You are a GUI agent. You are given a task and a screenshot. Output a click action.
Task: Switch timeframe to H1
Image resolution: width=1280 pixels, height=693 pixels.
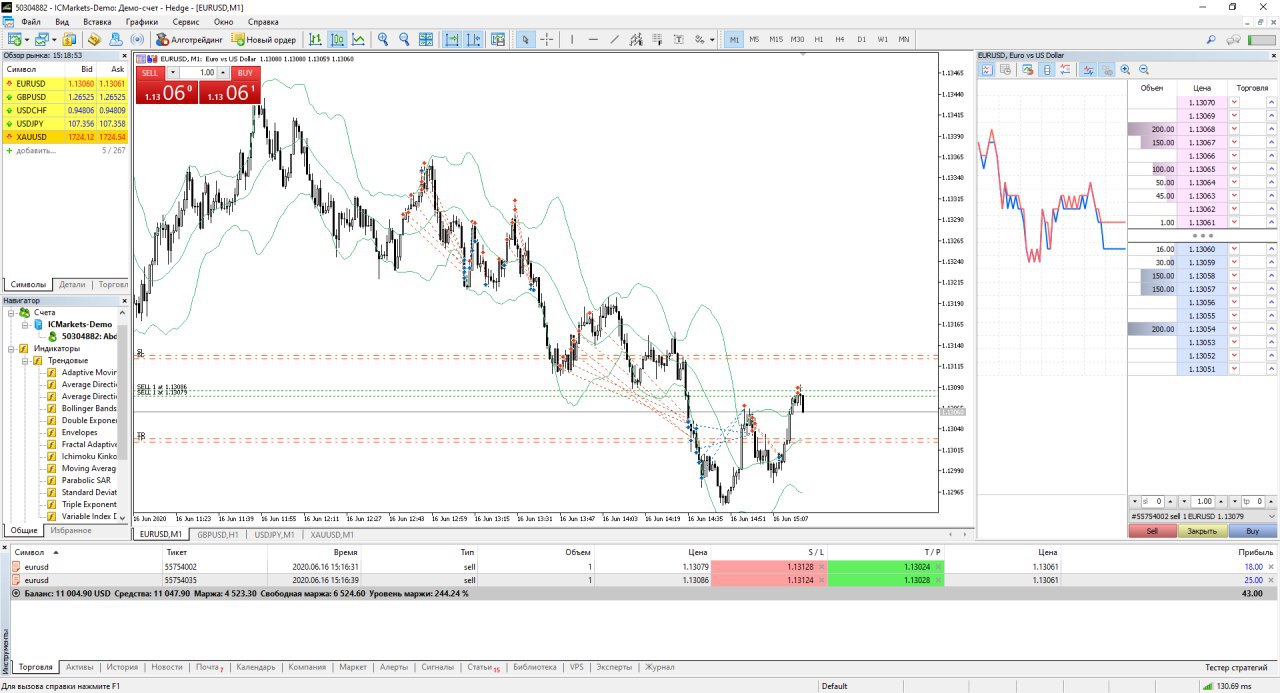pos(819,40)
